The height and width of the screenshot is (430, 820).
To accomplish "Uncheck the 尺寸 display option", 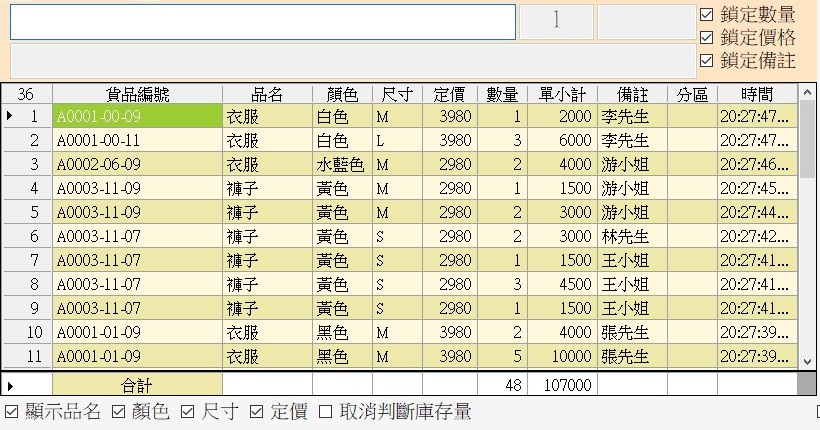I will point(188,412).
